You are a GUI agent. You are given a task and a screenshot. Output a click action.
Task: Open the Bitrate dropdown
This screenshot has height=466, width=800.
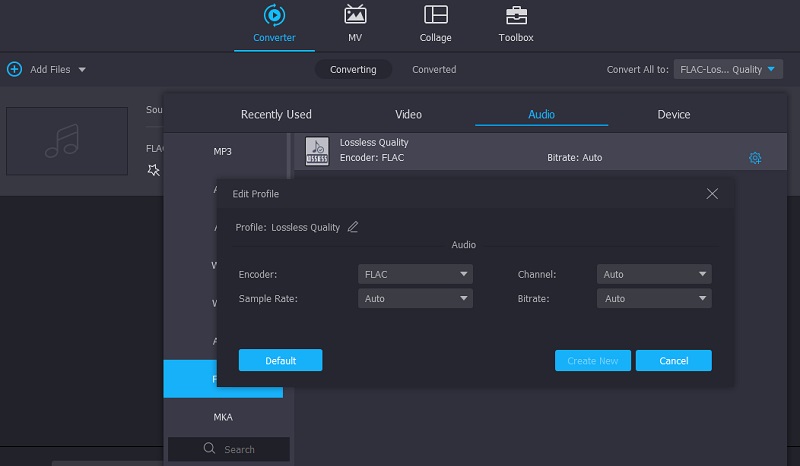click(654, 299)
